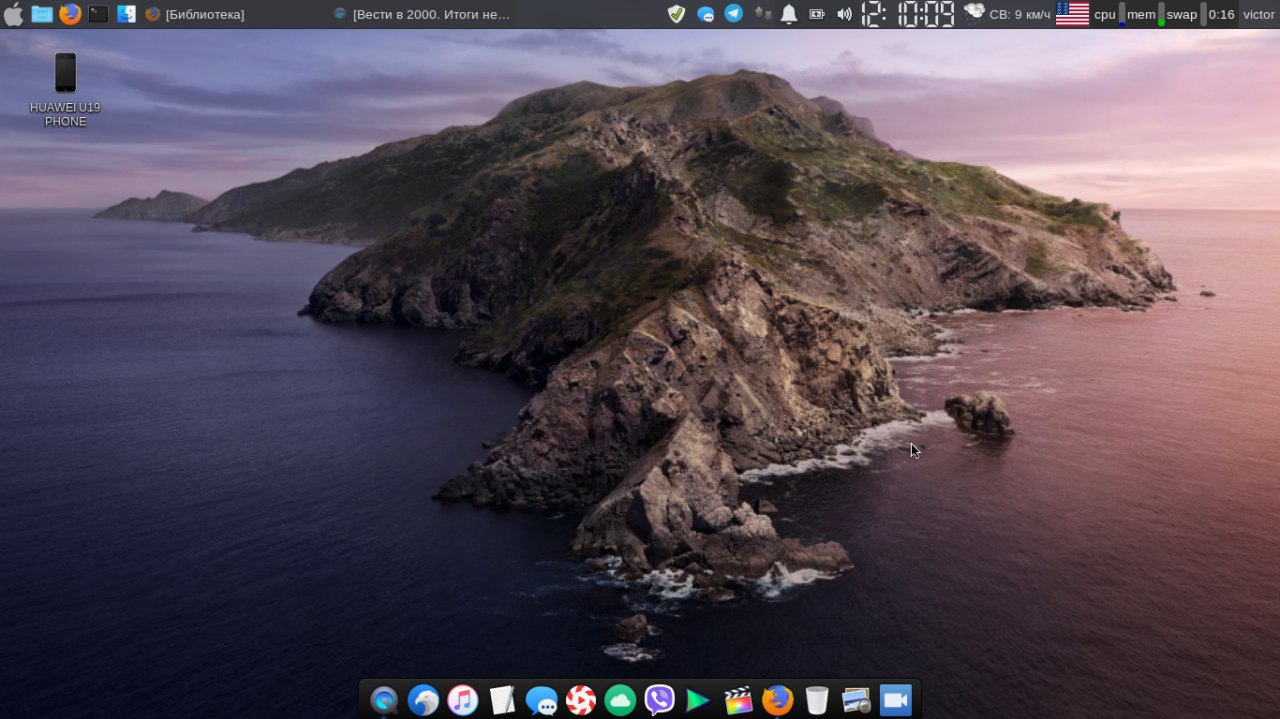Launch the red pinwheel app in dock

click(x=581, y=700)
